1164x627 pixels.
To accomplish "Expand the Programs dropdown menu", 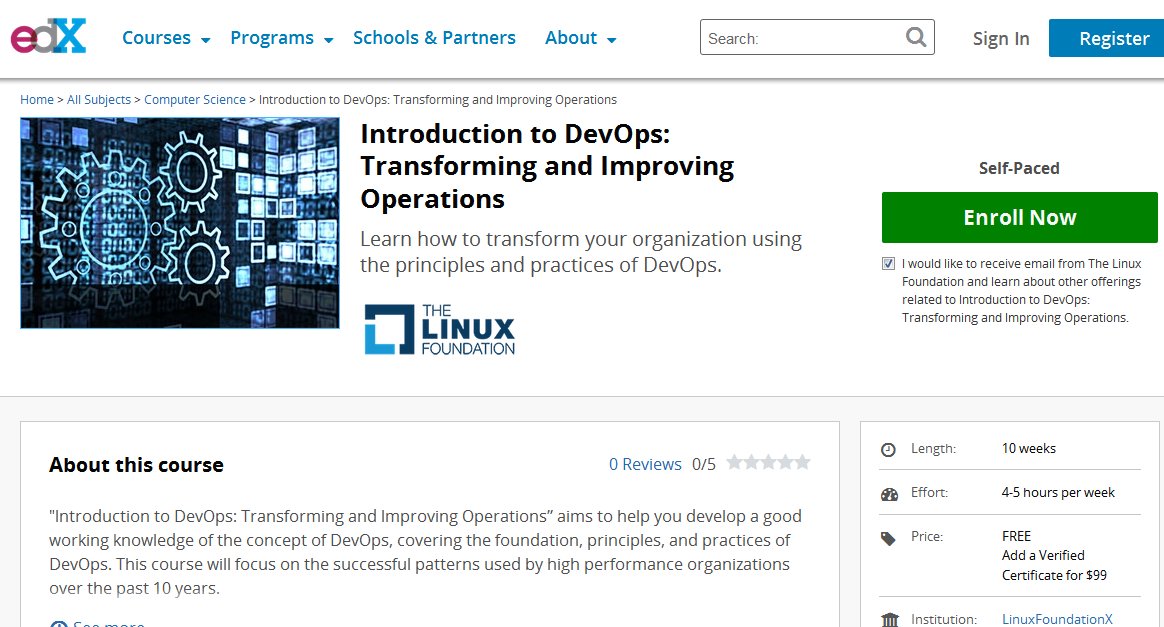I will (282, 38).
